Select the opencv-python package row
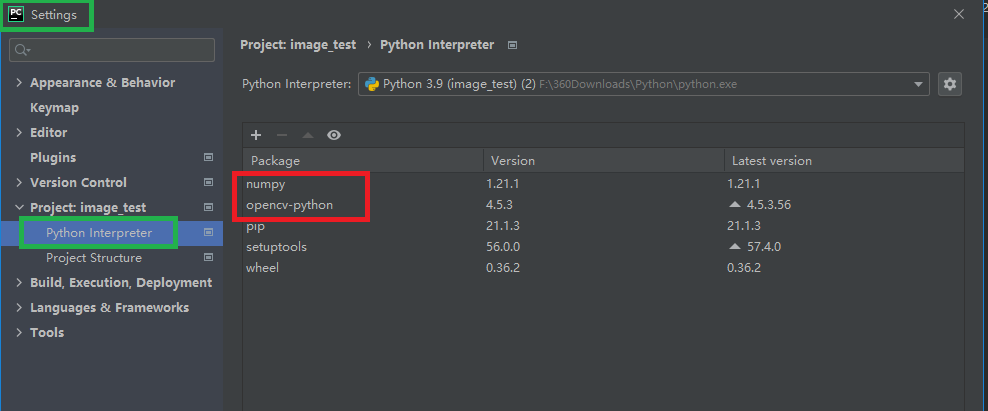This screenshot has height=411, width=988. point(290,205)
